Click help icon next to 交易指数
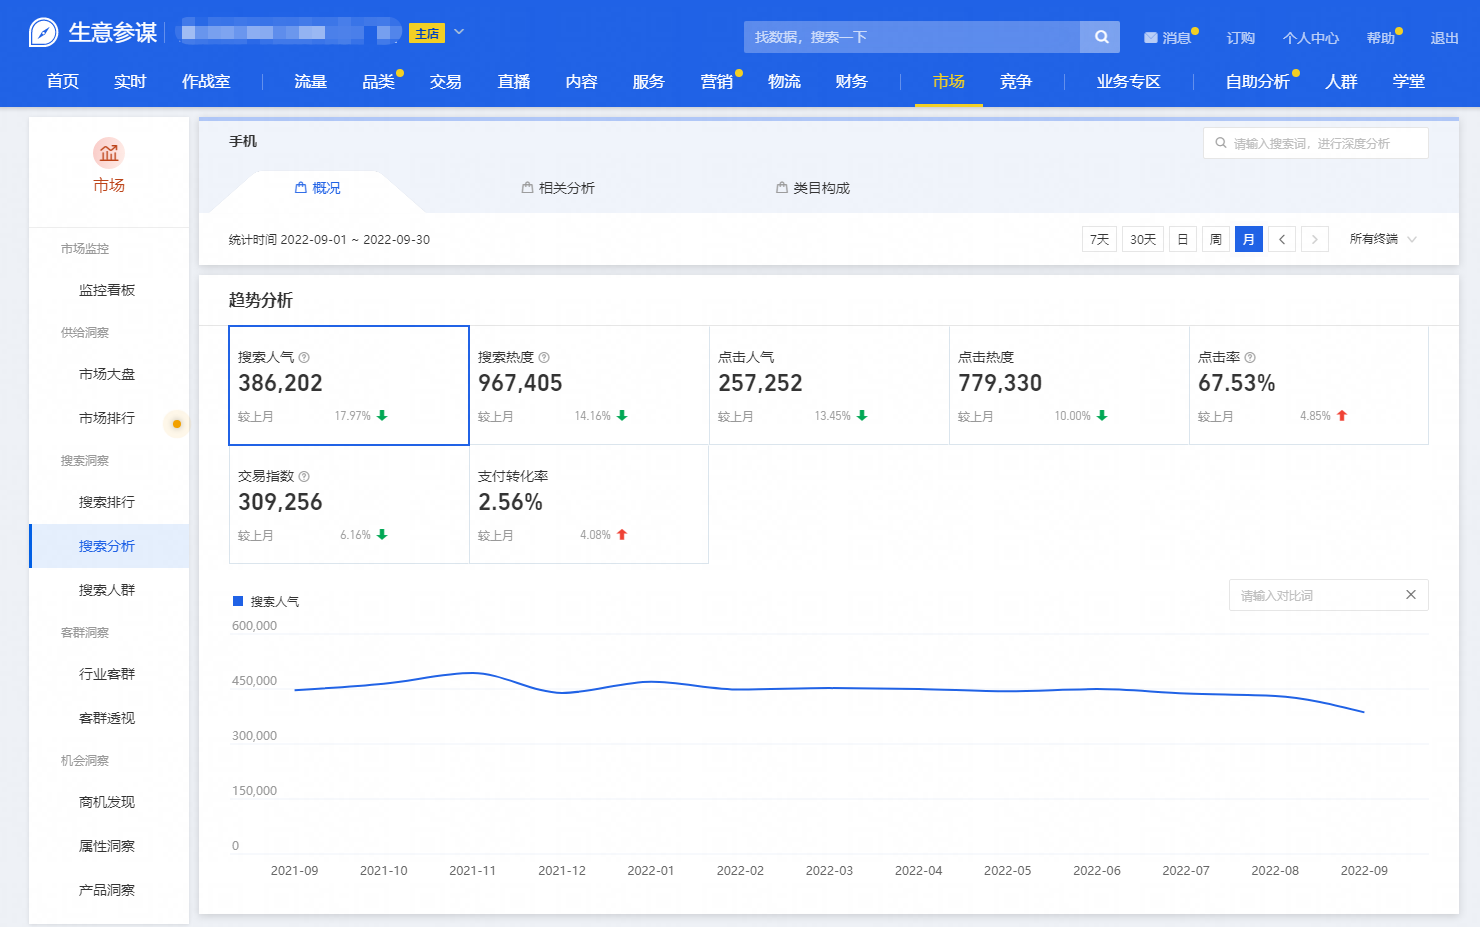The image size is (1480, 927). point(304,476)
